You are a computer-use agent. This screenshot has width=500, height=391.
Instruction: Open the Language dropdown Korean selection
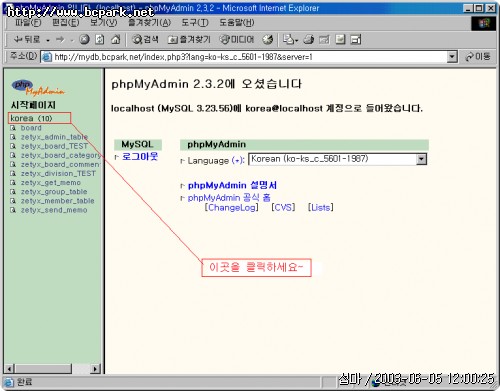click(x=337, y=159)
